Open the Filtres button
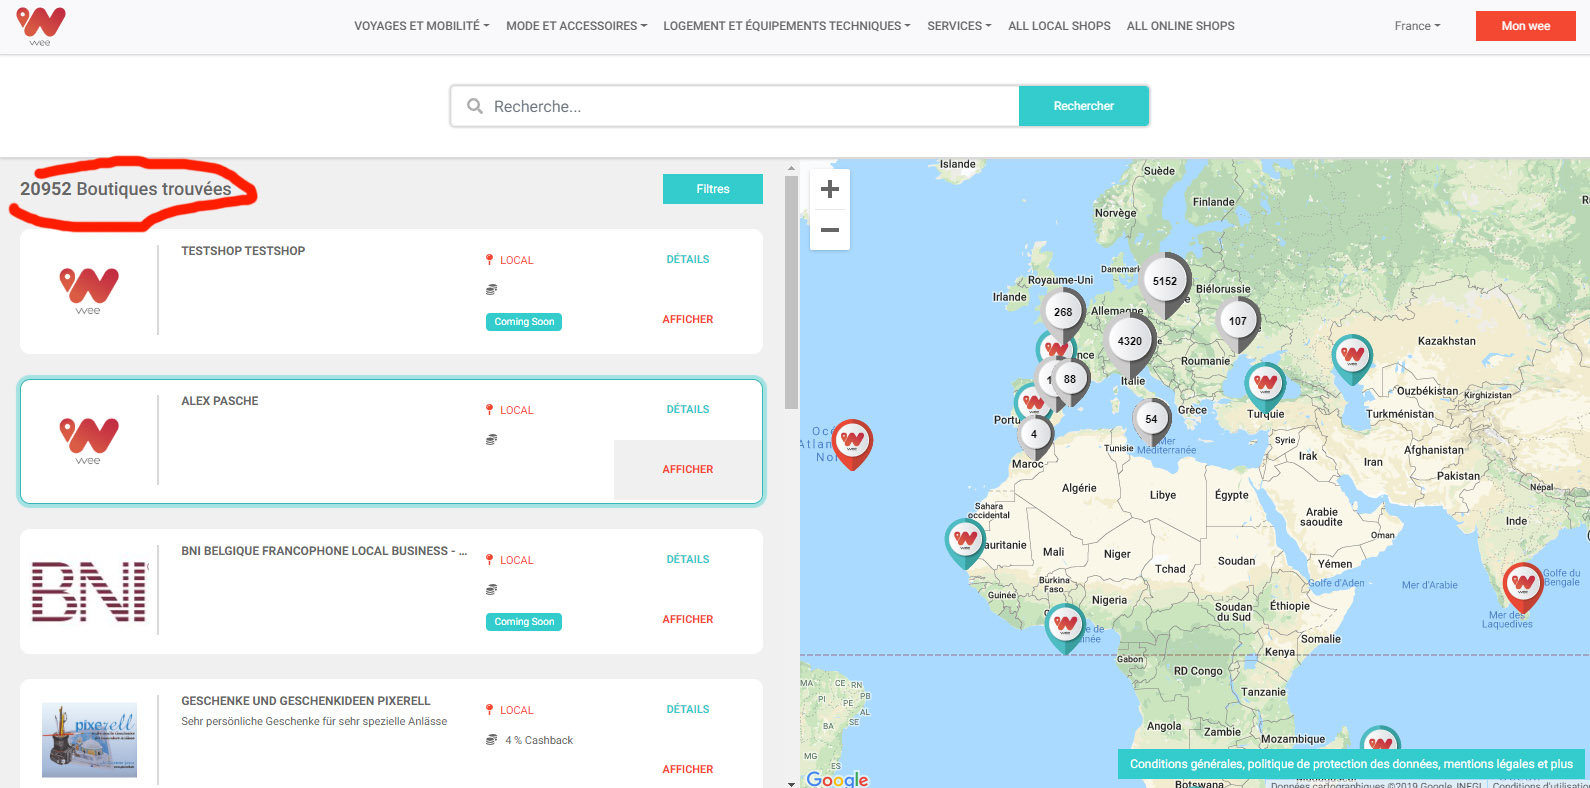The width and height of the screenshot is (1590, 788). tap(712, 189)
